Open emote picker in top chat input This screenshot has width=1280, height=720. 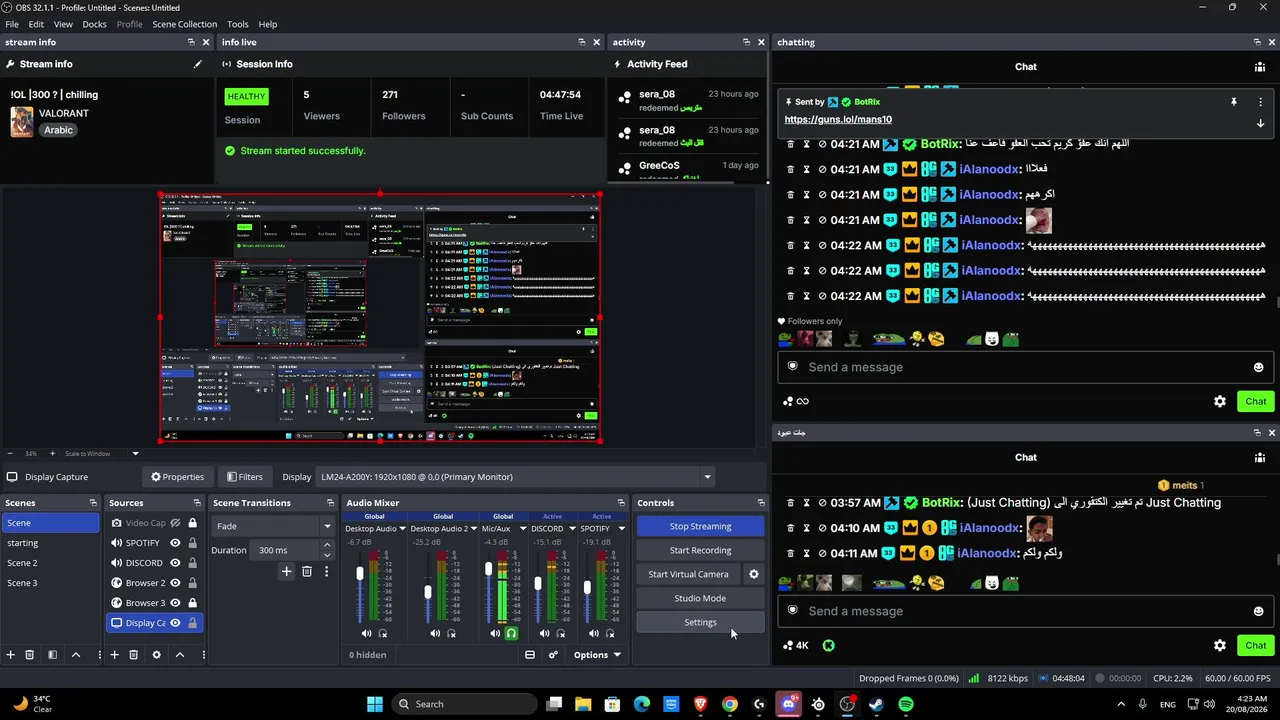tap(1258, 367)
